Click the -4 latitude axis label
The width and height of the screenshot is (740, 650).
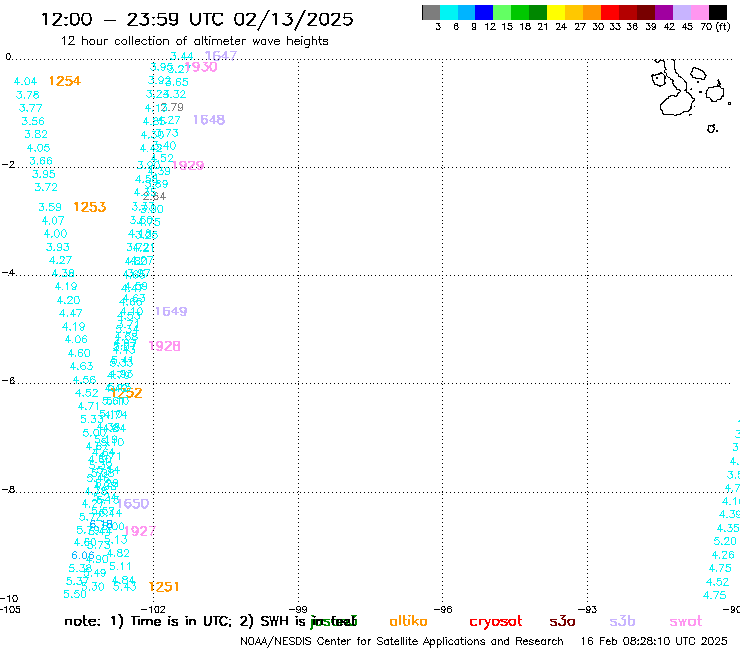pos(8,273)
